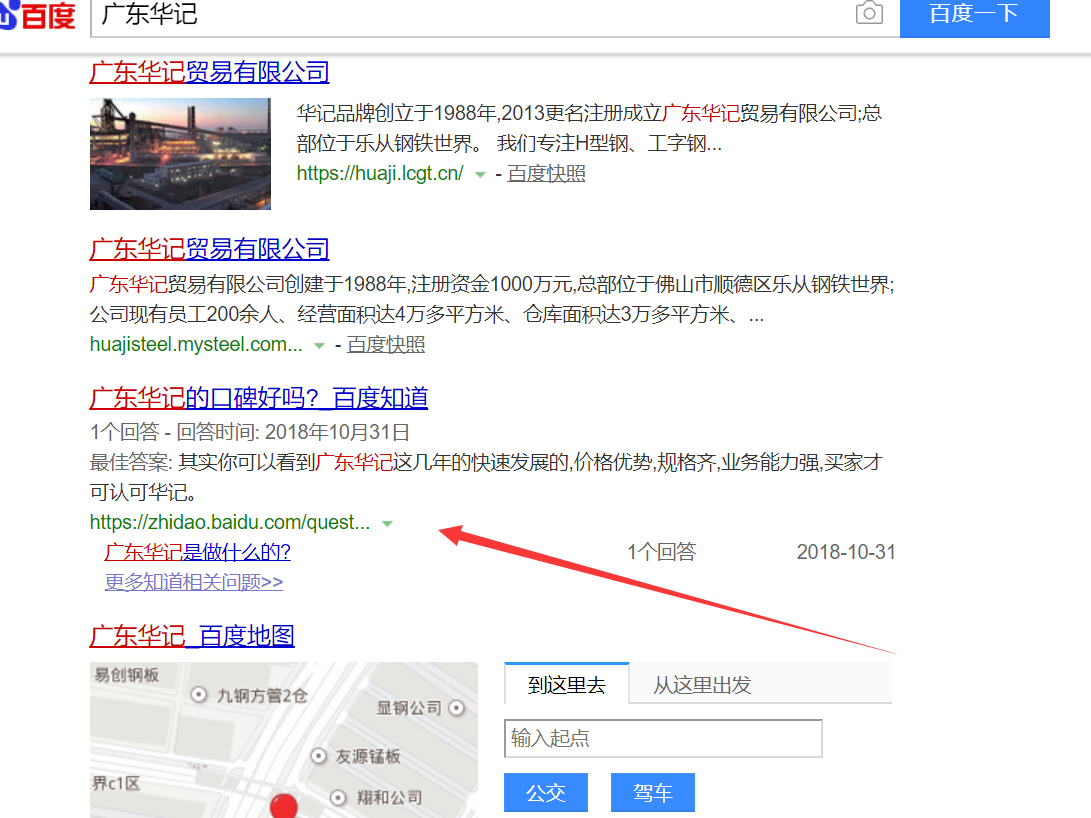
Task: Open huajisteel.mysteel.com URL link
Action: click(196, 344)
